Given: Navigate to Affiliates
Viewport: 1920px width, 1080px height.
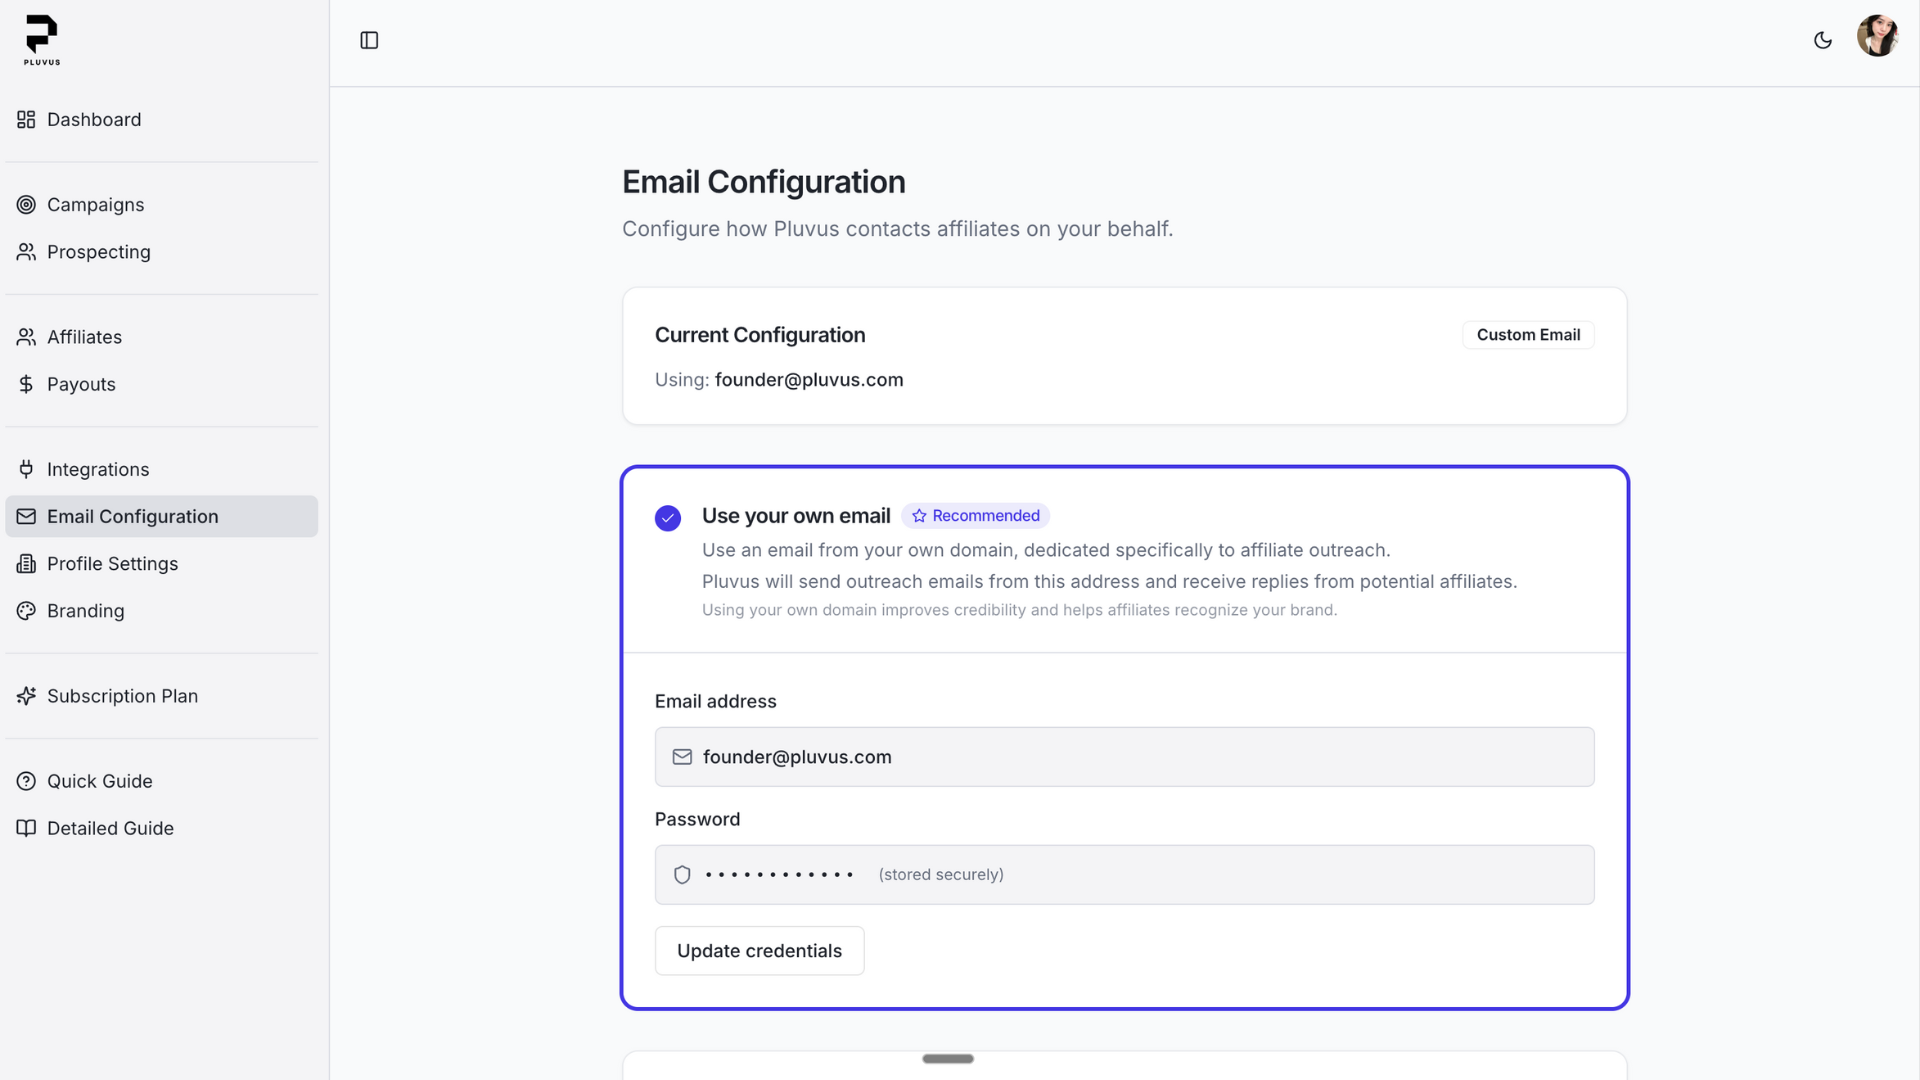Looking at the screenshot, I should tap(162, 337).
